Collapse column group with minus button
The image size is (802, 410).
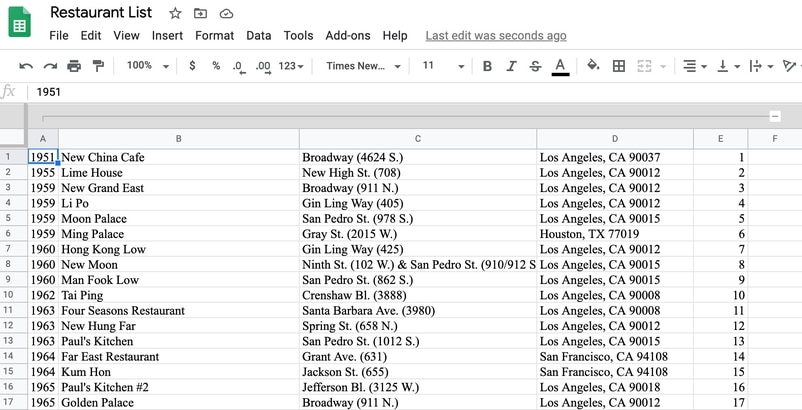tap(775, 116)
